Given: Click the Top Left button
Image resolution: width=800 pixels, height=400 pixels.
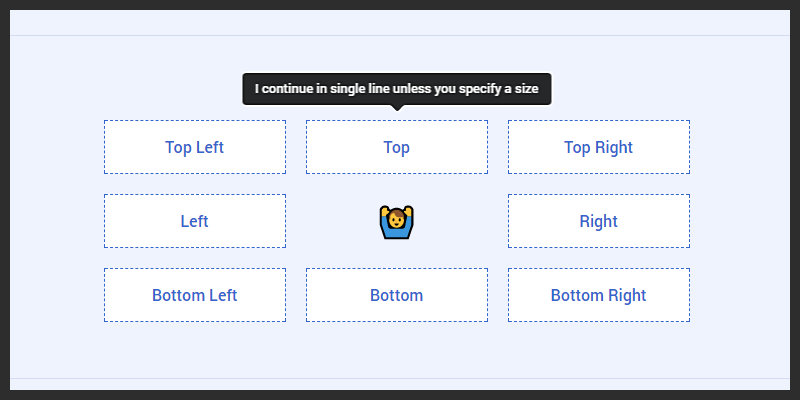Looking at the screenshot, I should [x=195, y=147].
